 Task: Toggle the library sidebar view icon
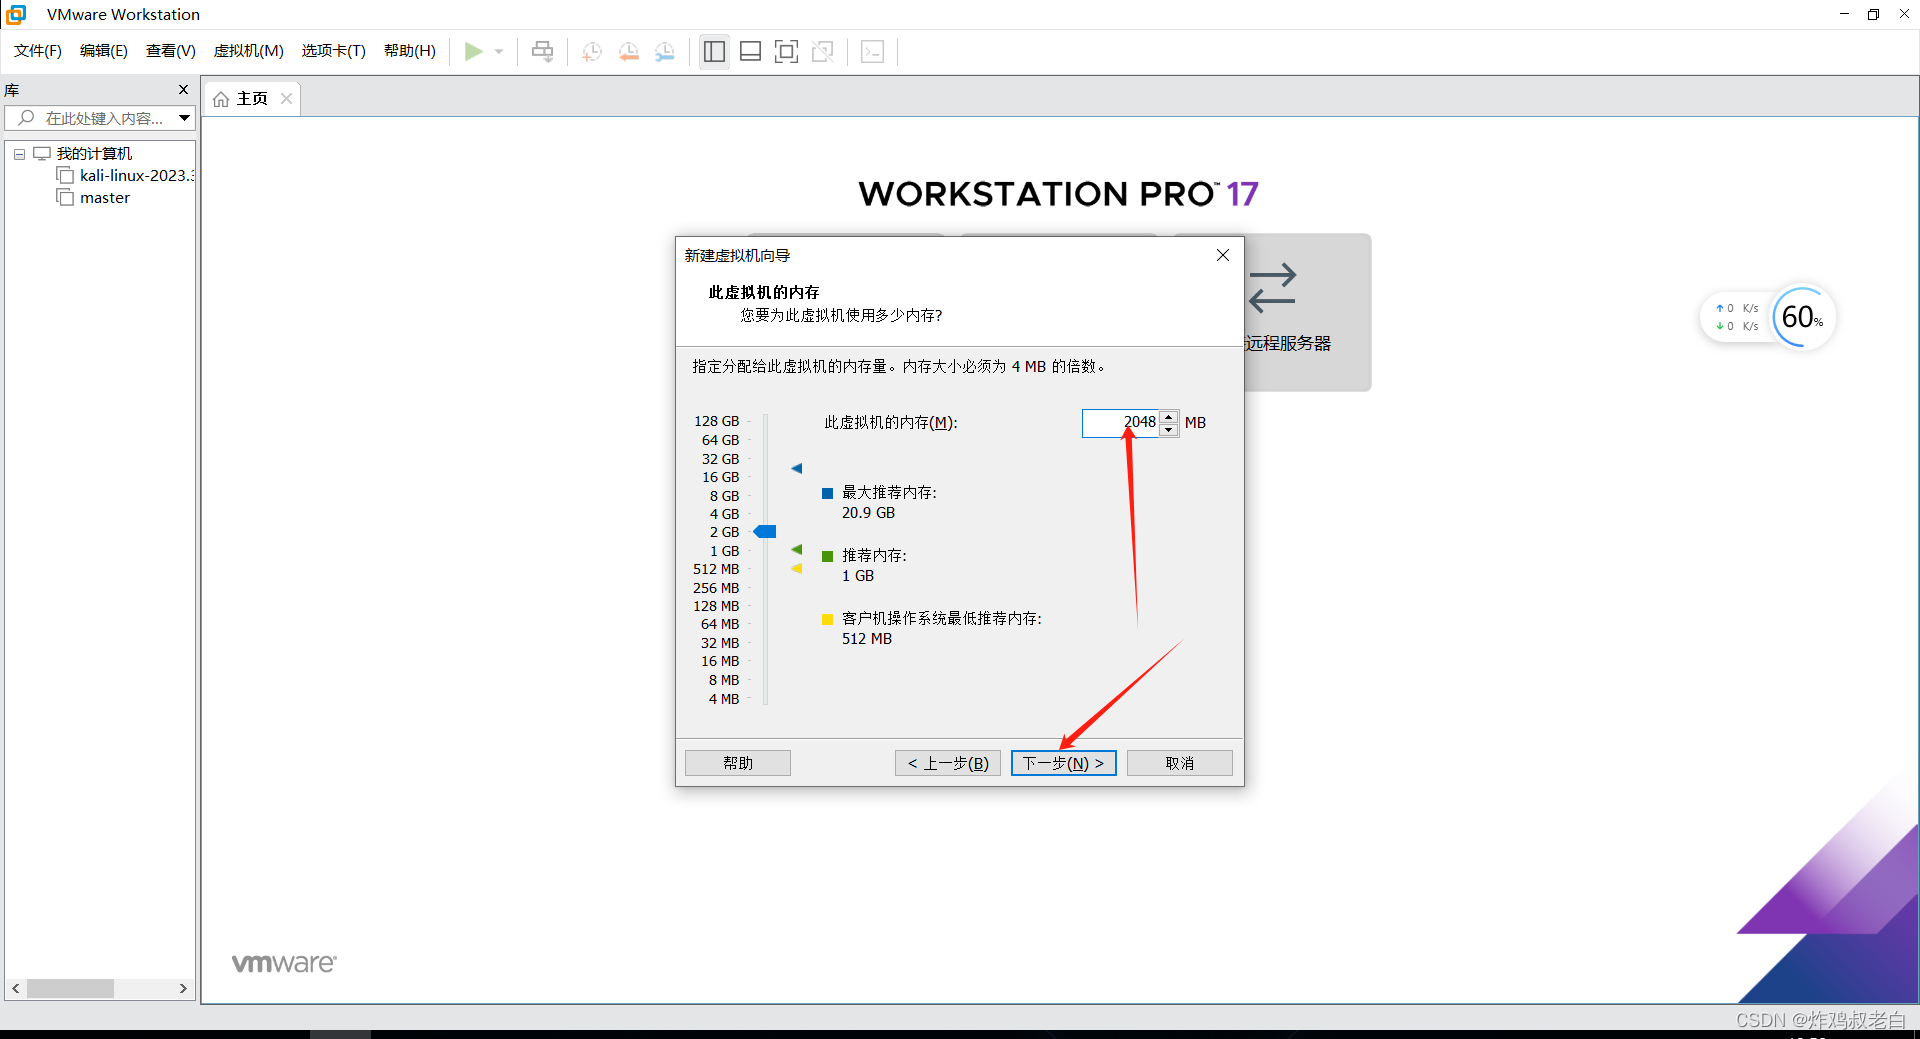(x=714, y=51)
